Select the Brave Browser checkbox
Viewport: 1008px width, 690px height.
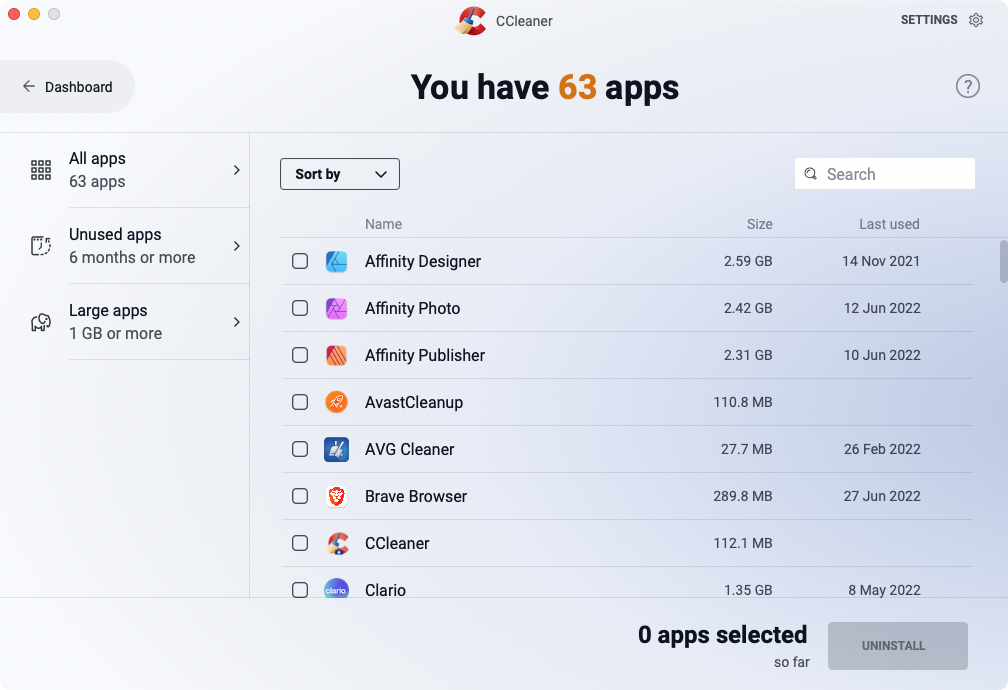[x=300, y=496]
